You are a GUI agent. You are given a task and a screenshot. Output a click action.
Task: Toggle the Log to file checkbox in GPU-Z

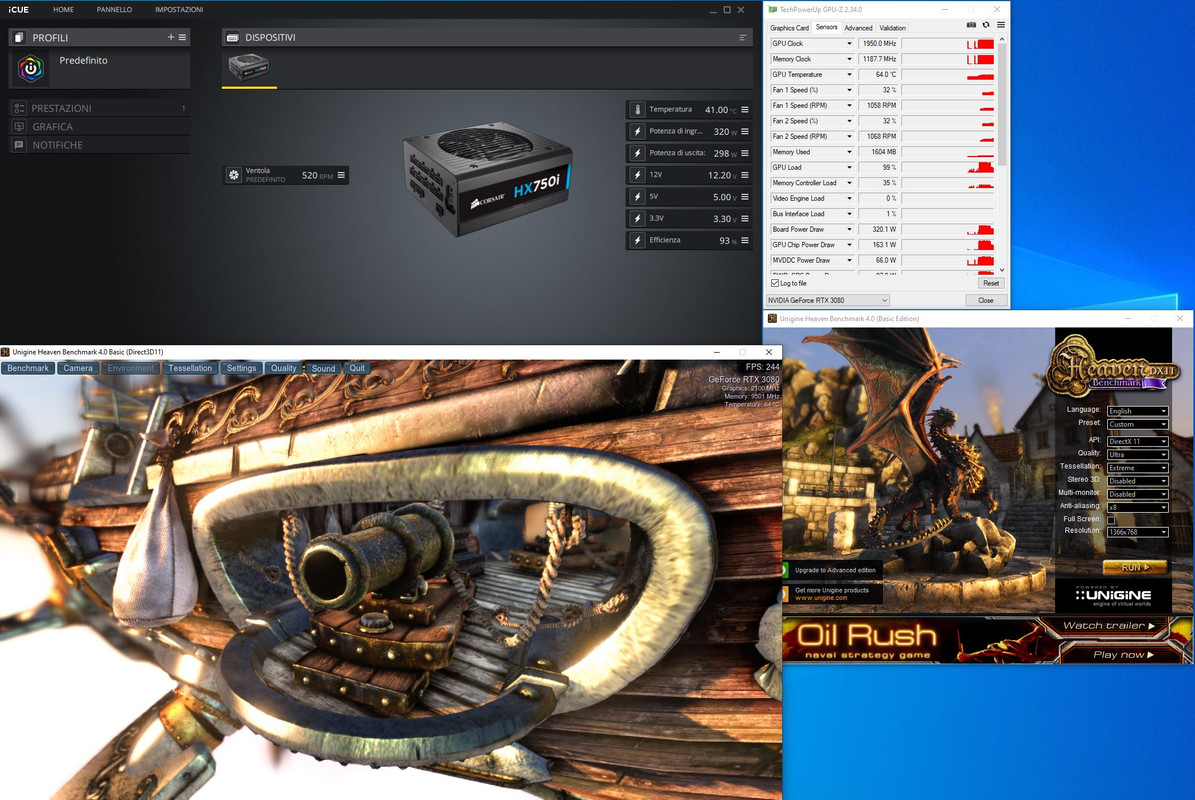point(775,283)
